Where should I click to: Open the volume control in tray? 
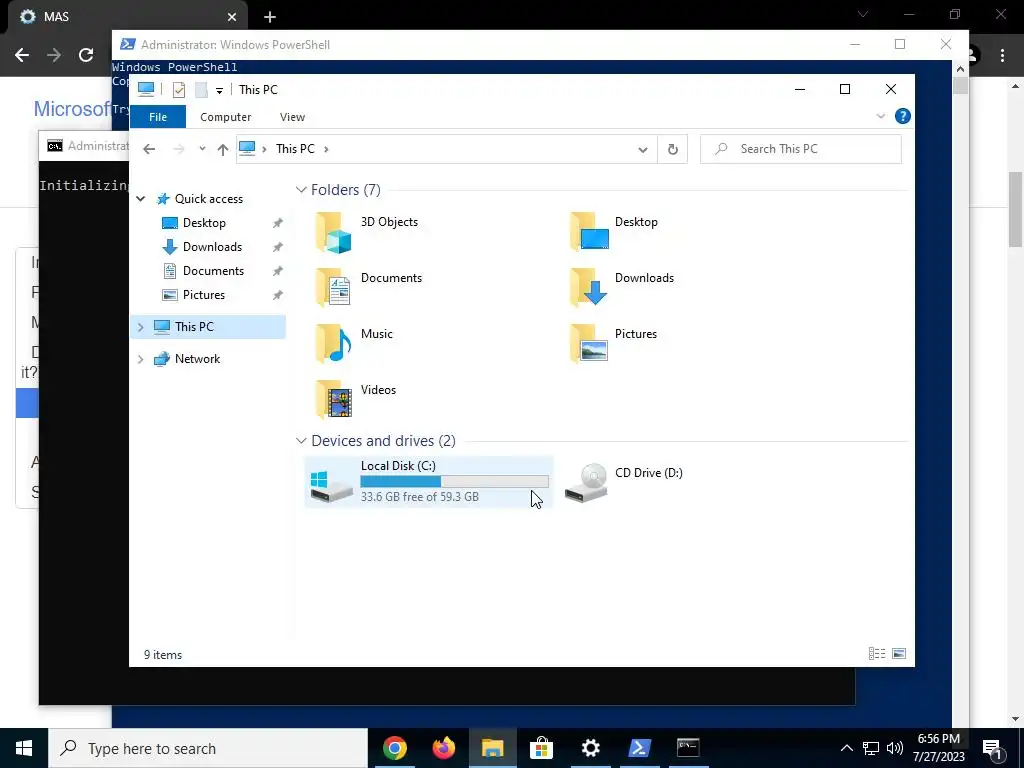click(x=895, y=748)
